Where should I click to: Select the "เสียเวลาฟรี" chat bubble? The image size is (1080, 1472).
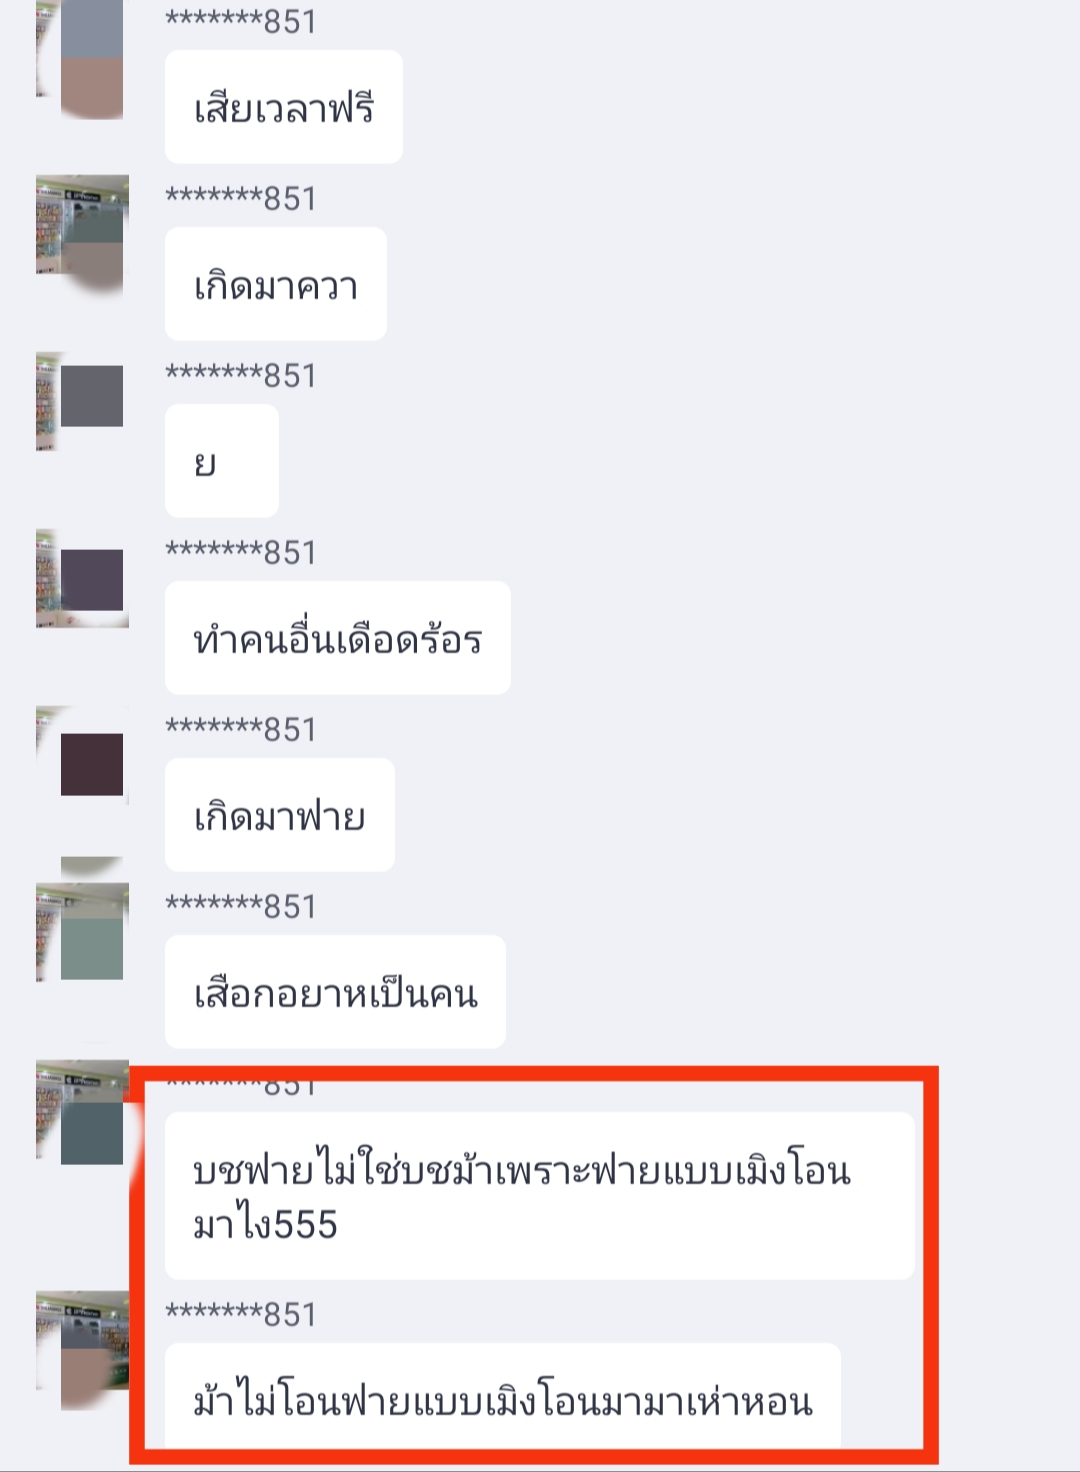284,107
